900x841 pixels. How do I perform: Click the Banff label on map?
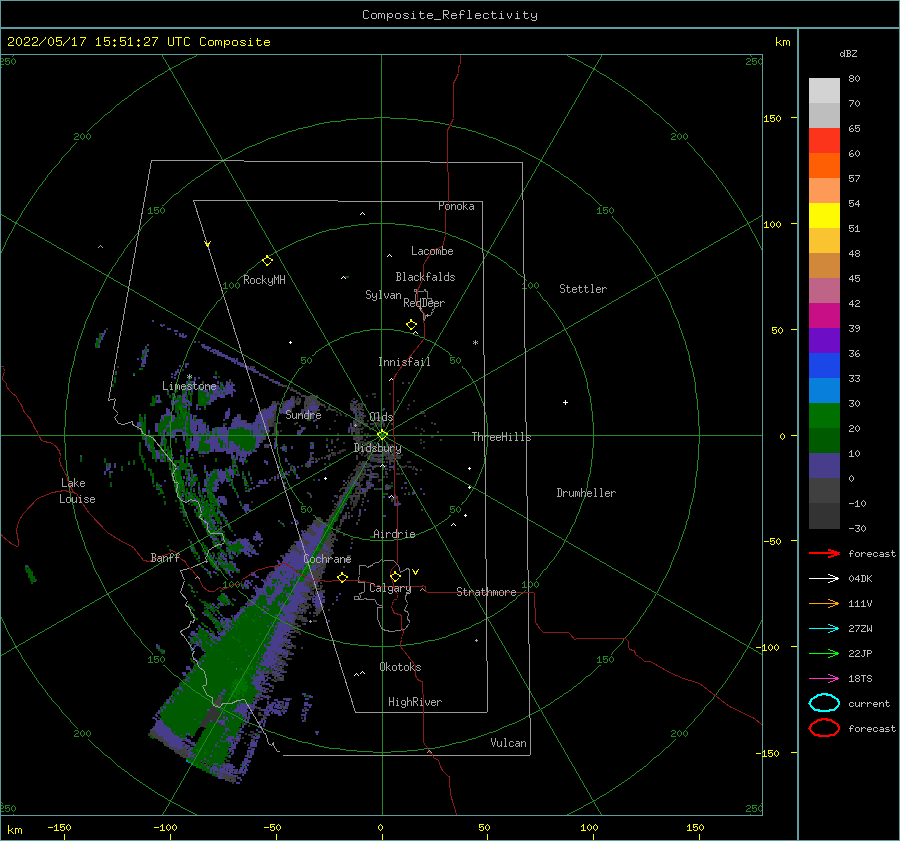165,557
